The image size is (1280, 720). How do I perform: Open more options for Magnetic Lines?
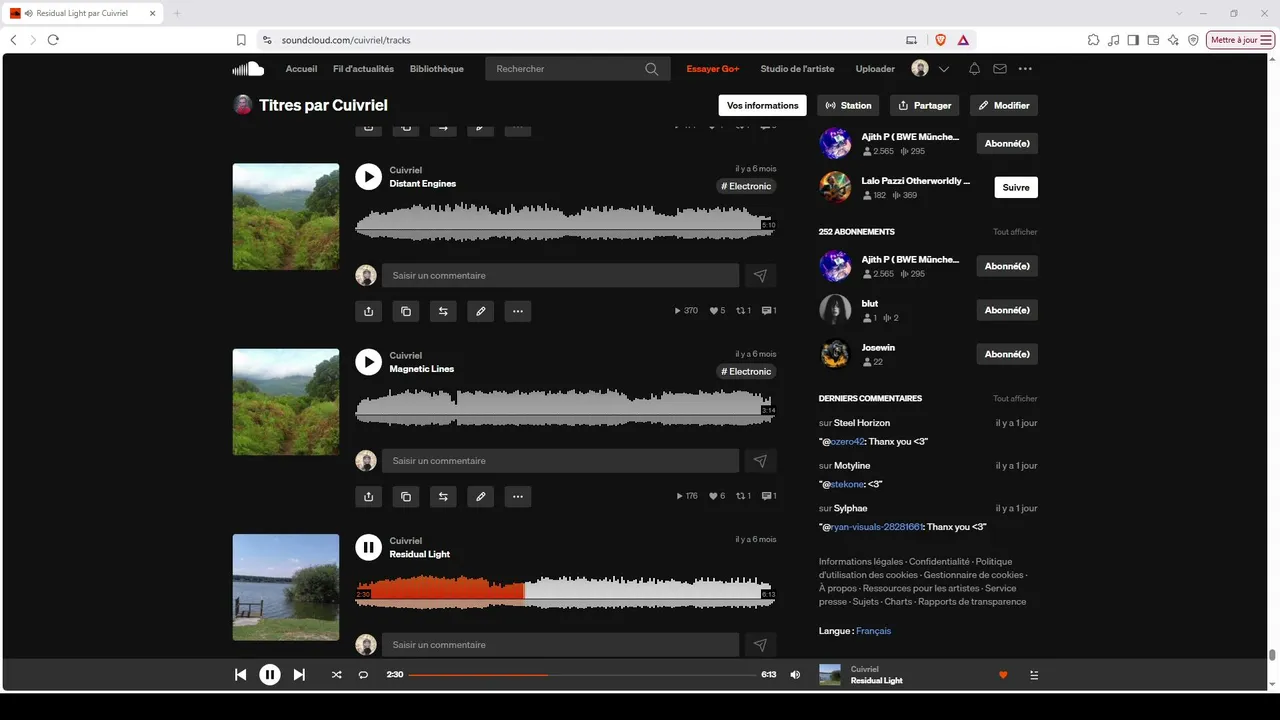[x=518, y=496]
